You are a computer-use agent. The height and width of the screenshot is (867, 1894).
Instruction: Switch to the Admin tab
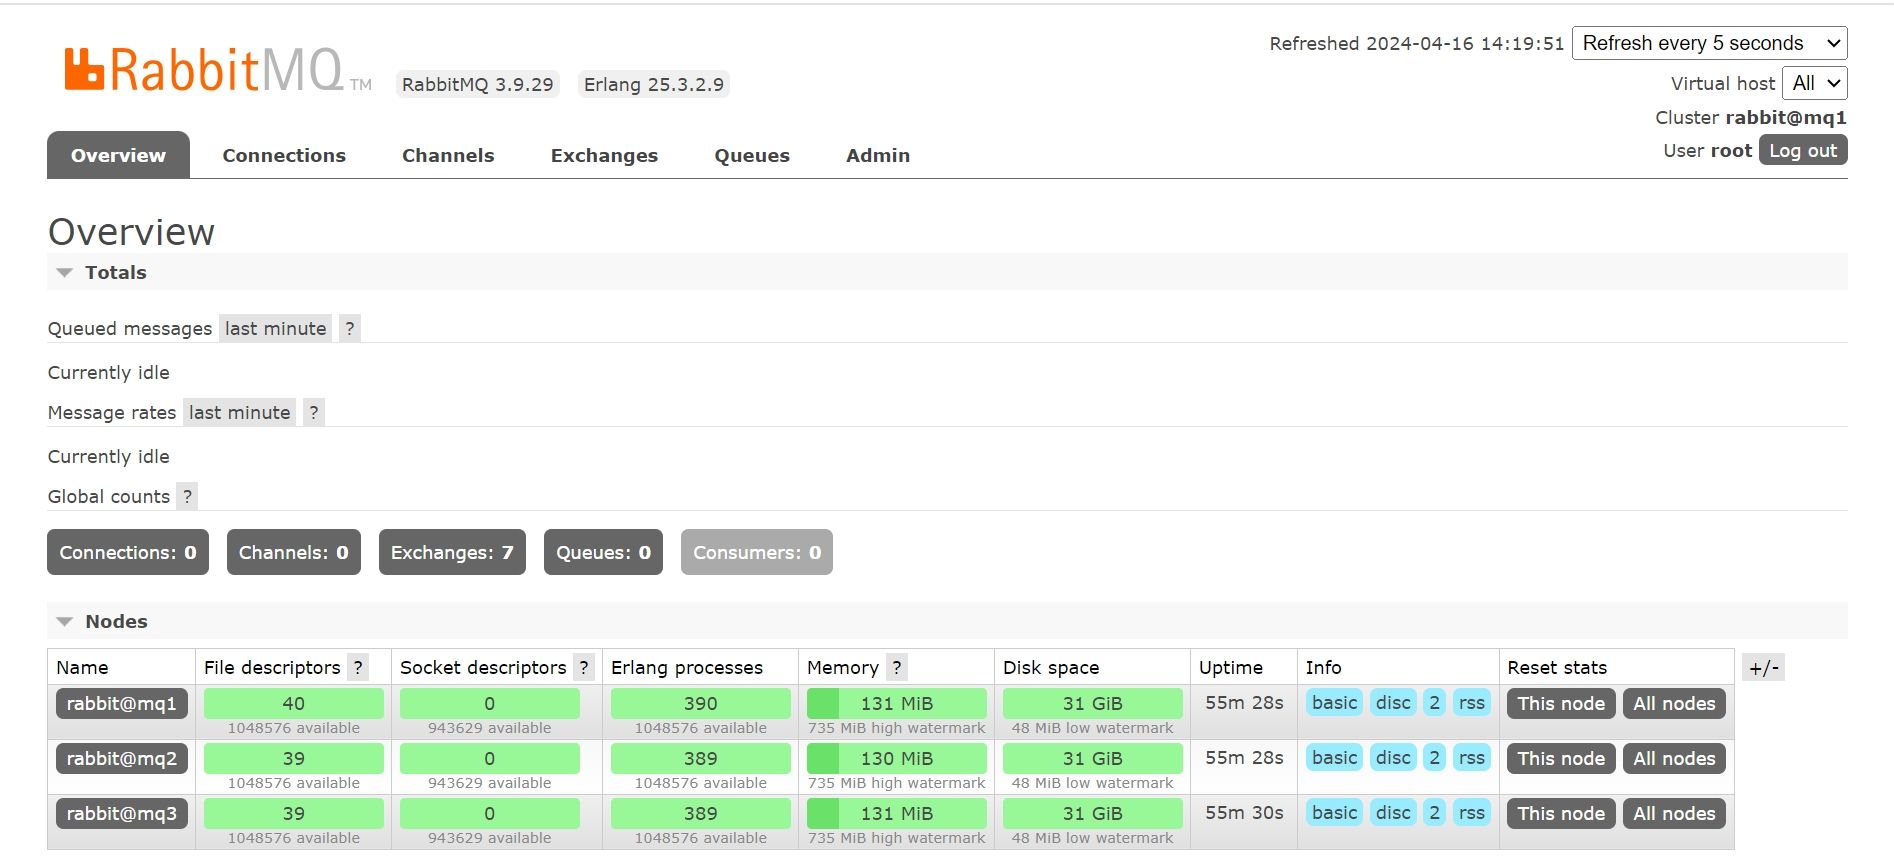point(878,155)
